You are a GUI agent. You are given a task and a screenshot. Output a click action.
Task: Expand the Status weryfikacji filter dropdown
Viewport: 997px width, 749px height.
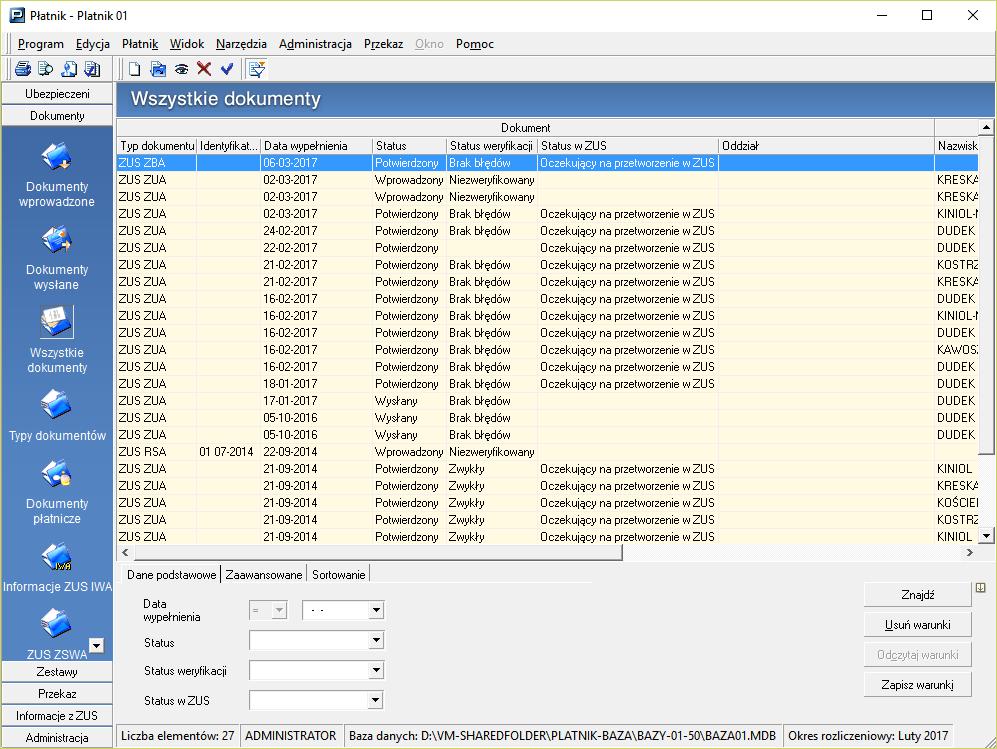376,670
